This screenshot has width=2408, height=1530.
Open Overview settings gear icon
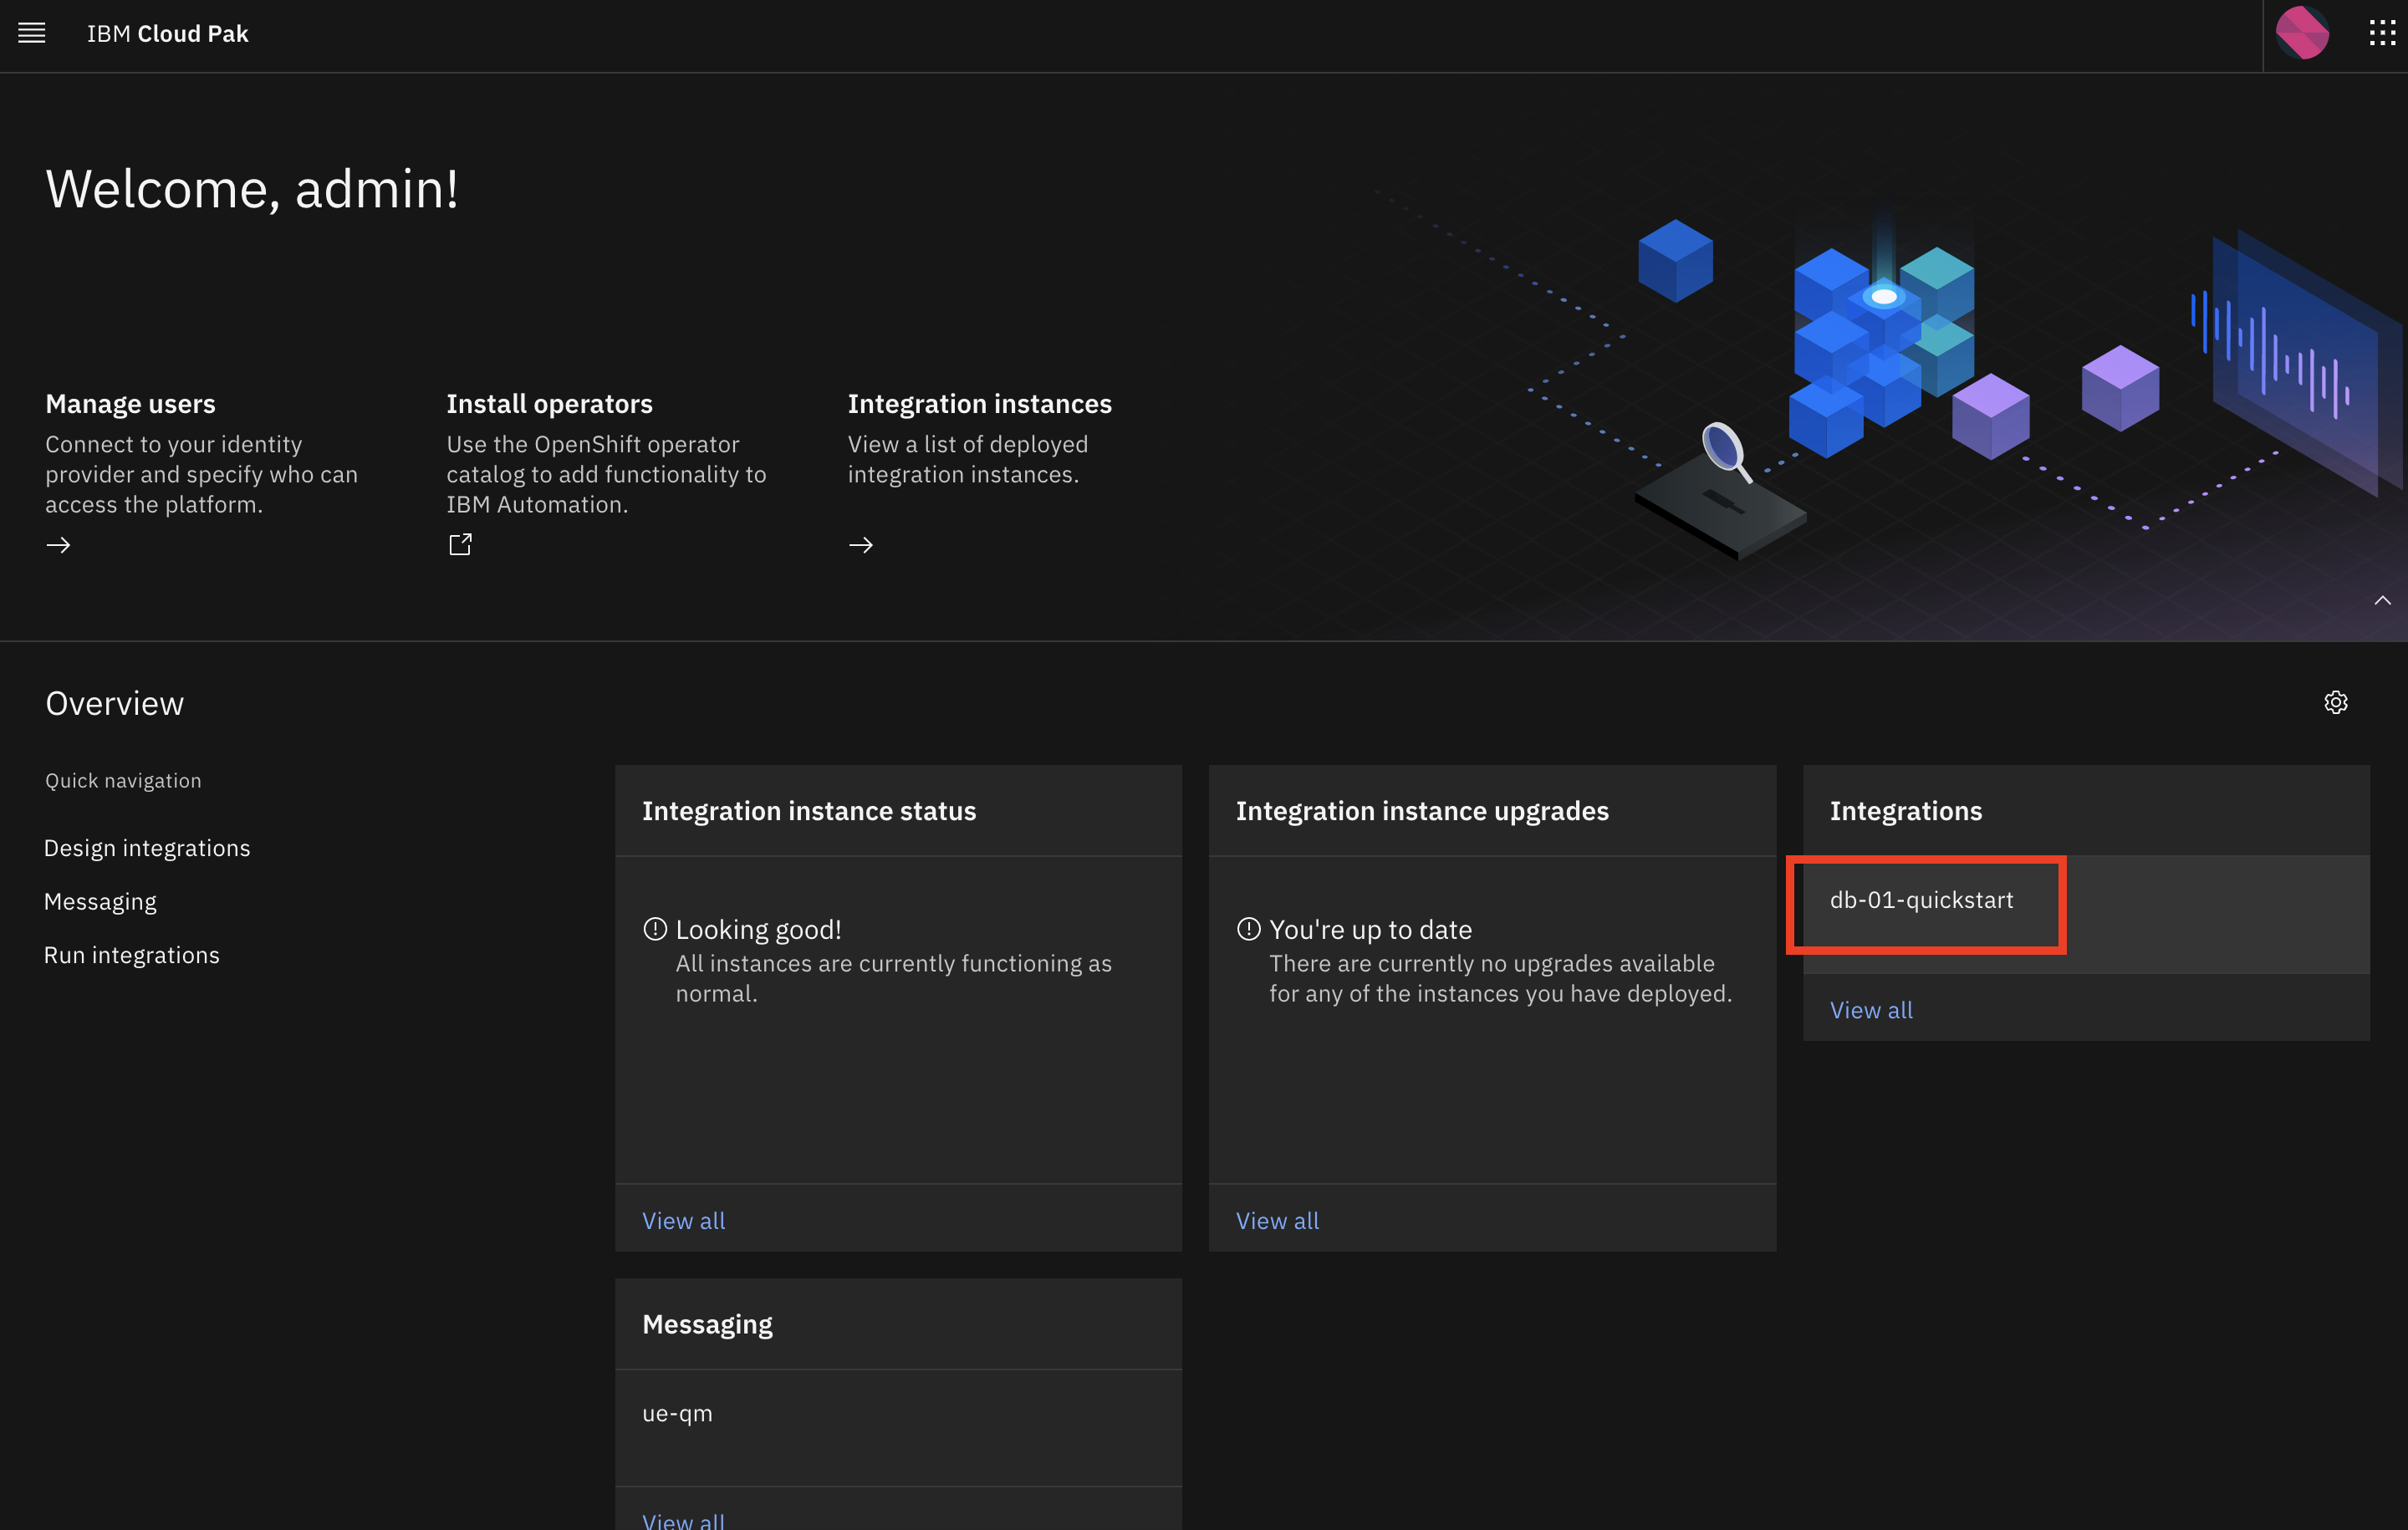pyautogui.click(x=2335, y=703)
